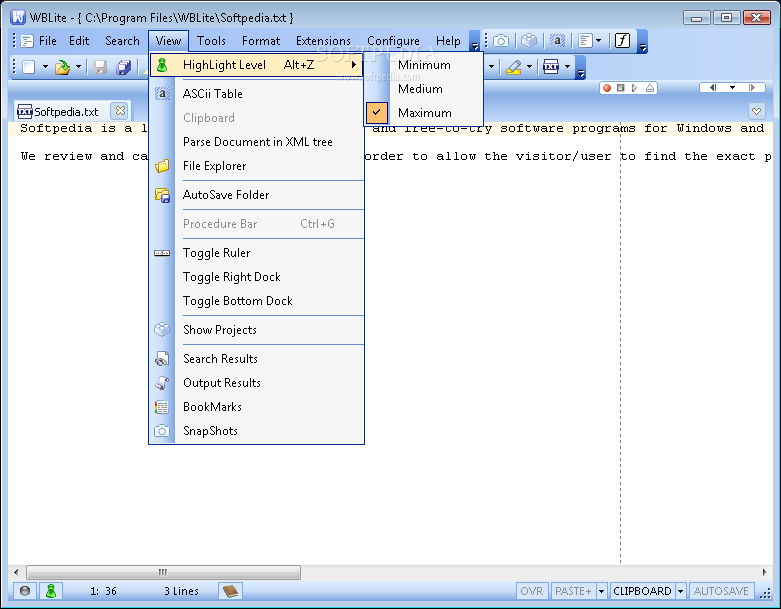The width and height of the screenshot is (781, 609).
Task: Click the brown book status bar icon
Action: 230,591
